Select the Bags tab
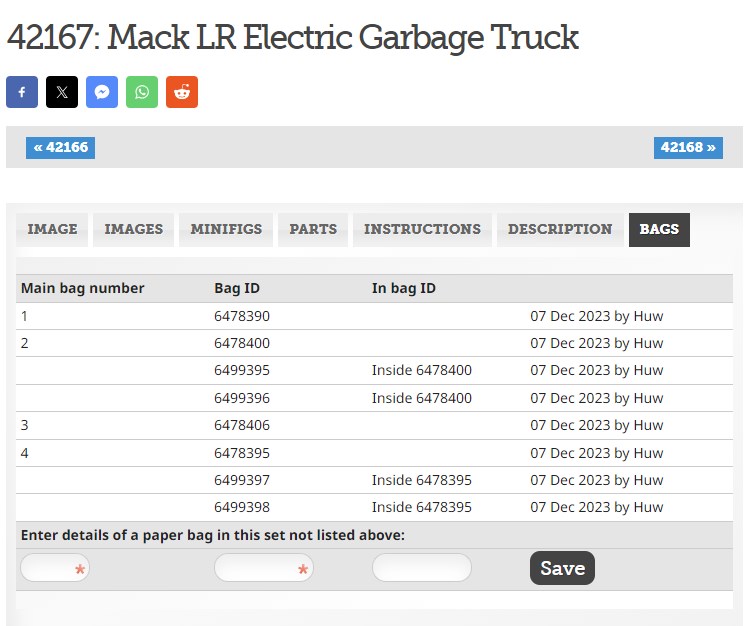Screen dimensions: 751x626 (x=659, y=229)
